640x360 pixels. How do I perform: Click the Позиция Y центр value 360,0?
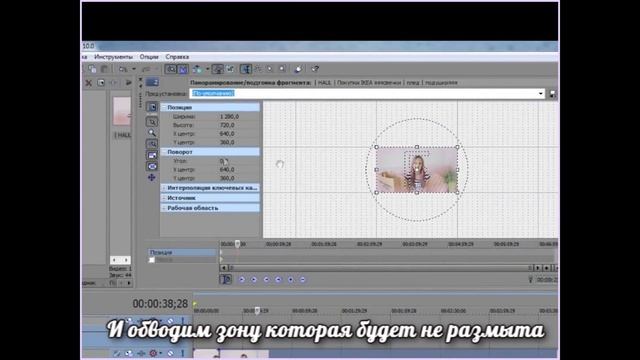(x=227, y=142)
